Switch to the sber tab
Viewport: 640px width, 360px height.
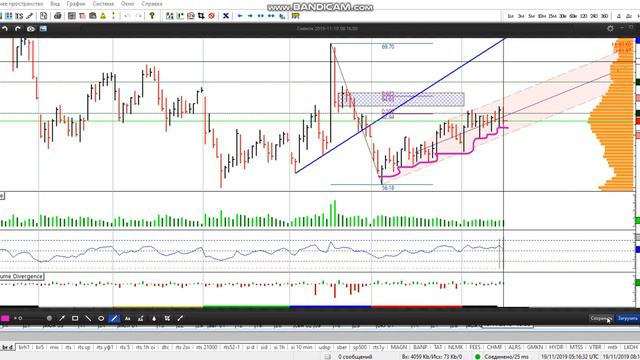tap(342, 347)
